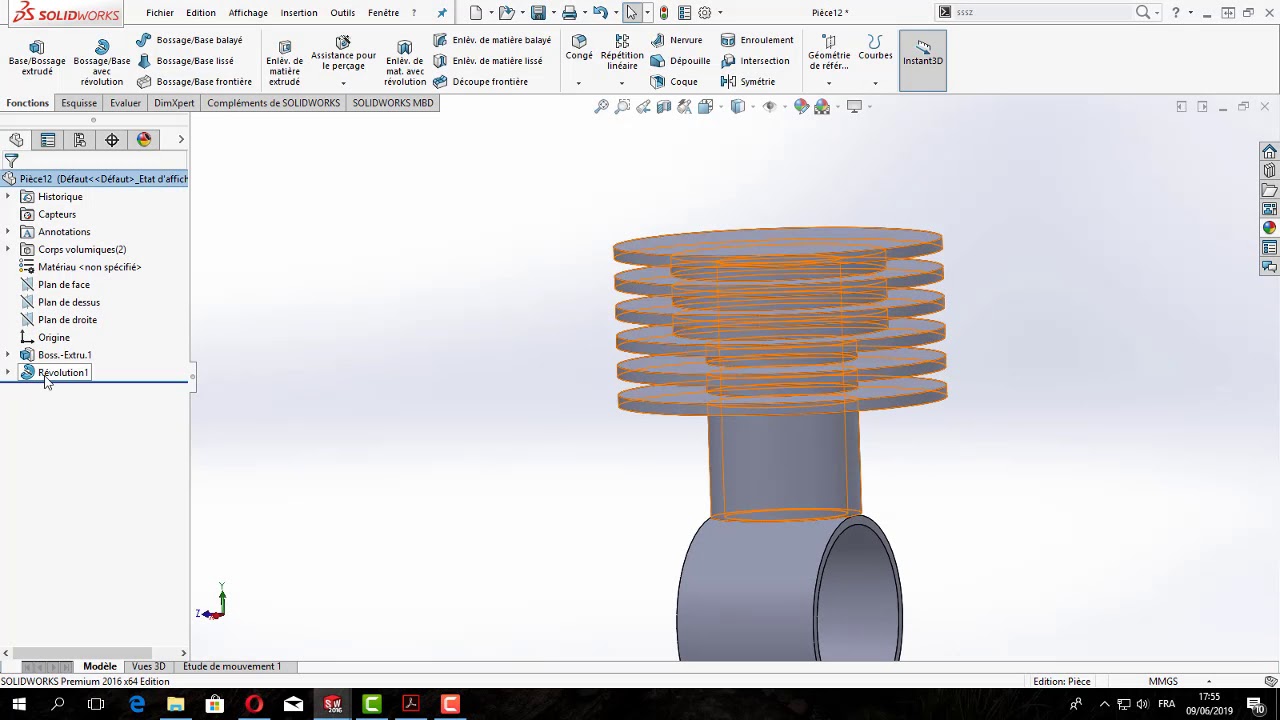Open the ConfigurationManager tab icon
Image resolution: width=1280 pixels, height=720 pixels.
point(80,140)
